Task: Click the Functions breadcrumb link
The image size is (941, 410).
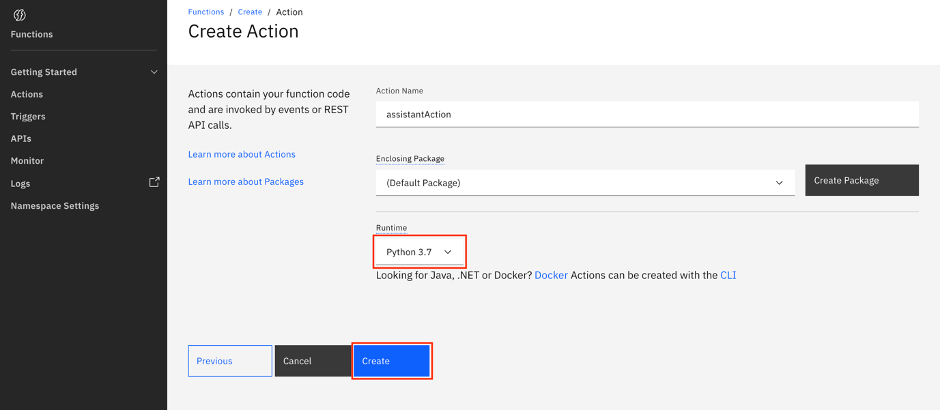Action: (207, 12)
